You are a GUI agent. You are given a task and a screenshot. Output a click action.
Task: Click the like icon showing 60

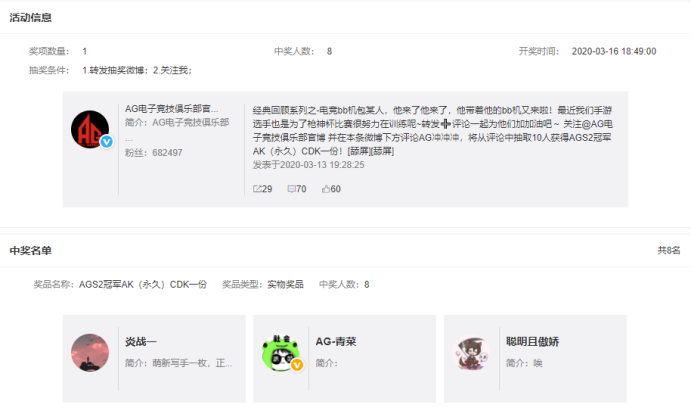click(326, 189)
